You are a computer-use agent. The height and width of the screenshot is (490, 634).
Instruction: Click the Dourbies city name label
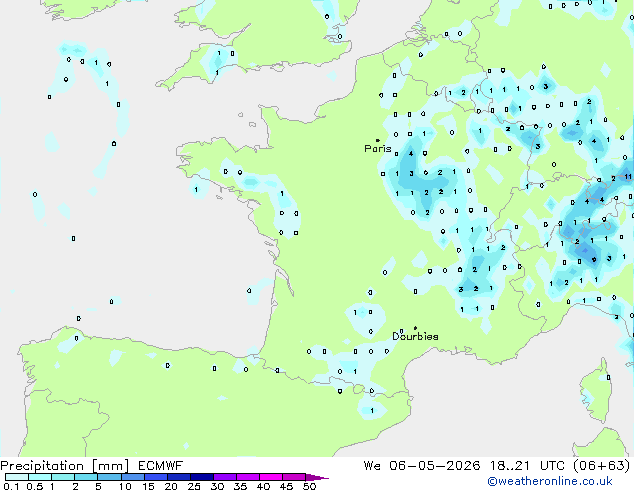(x=415, y=336)
